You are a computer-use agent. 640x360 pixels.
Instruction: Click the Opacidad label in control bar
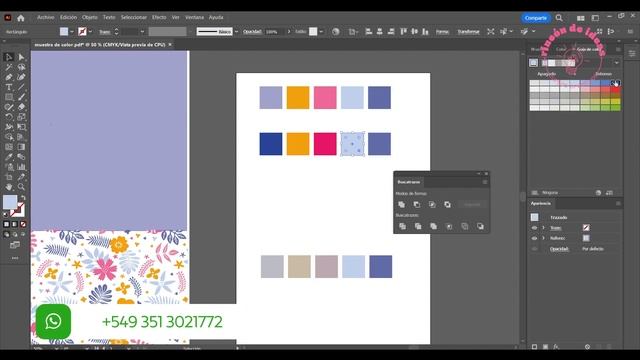[x=252, y=31]
